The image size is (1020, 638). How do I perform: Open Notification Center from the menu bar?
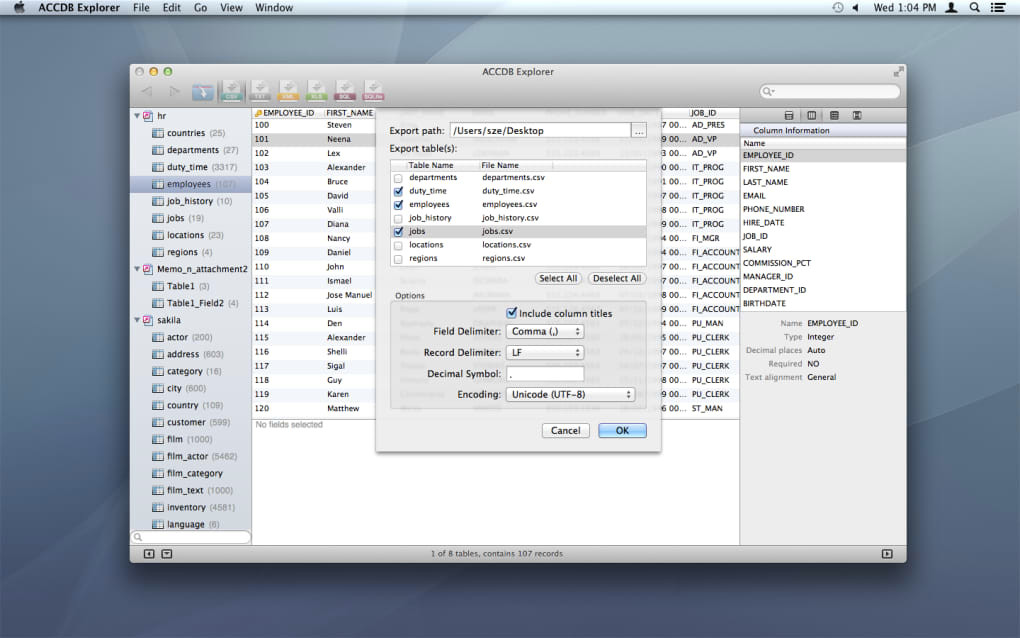pos(998,8)
